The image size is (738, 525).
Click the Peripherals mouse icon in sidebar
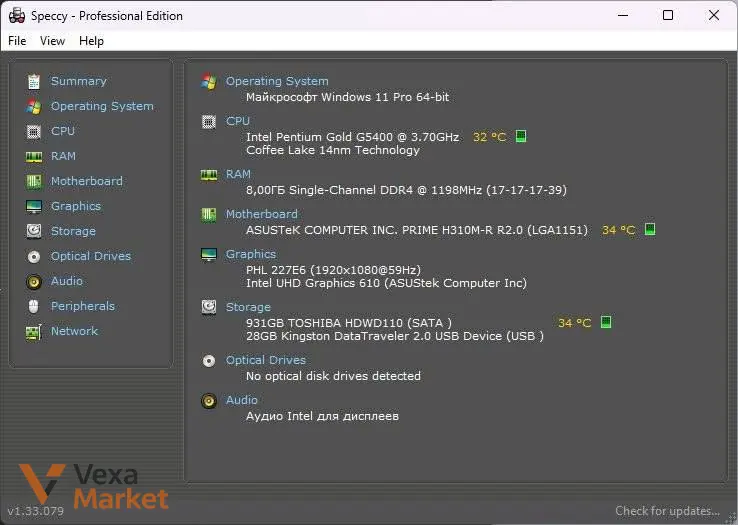tap(34, 307)
